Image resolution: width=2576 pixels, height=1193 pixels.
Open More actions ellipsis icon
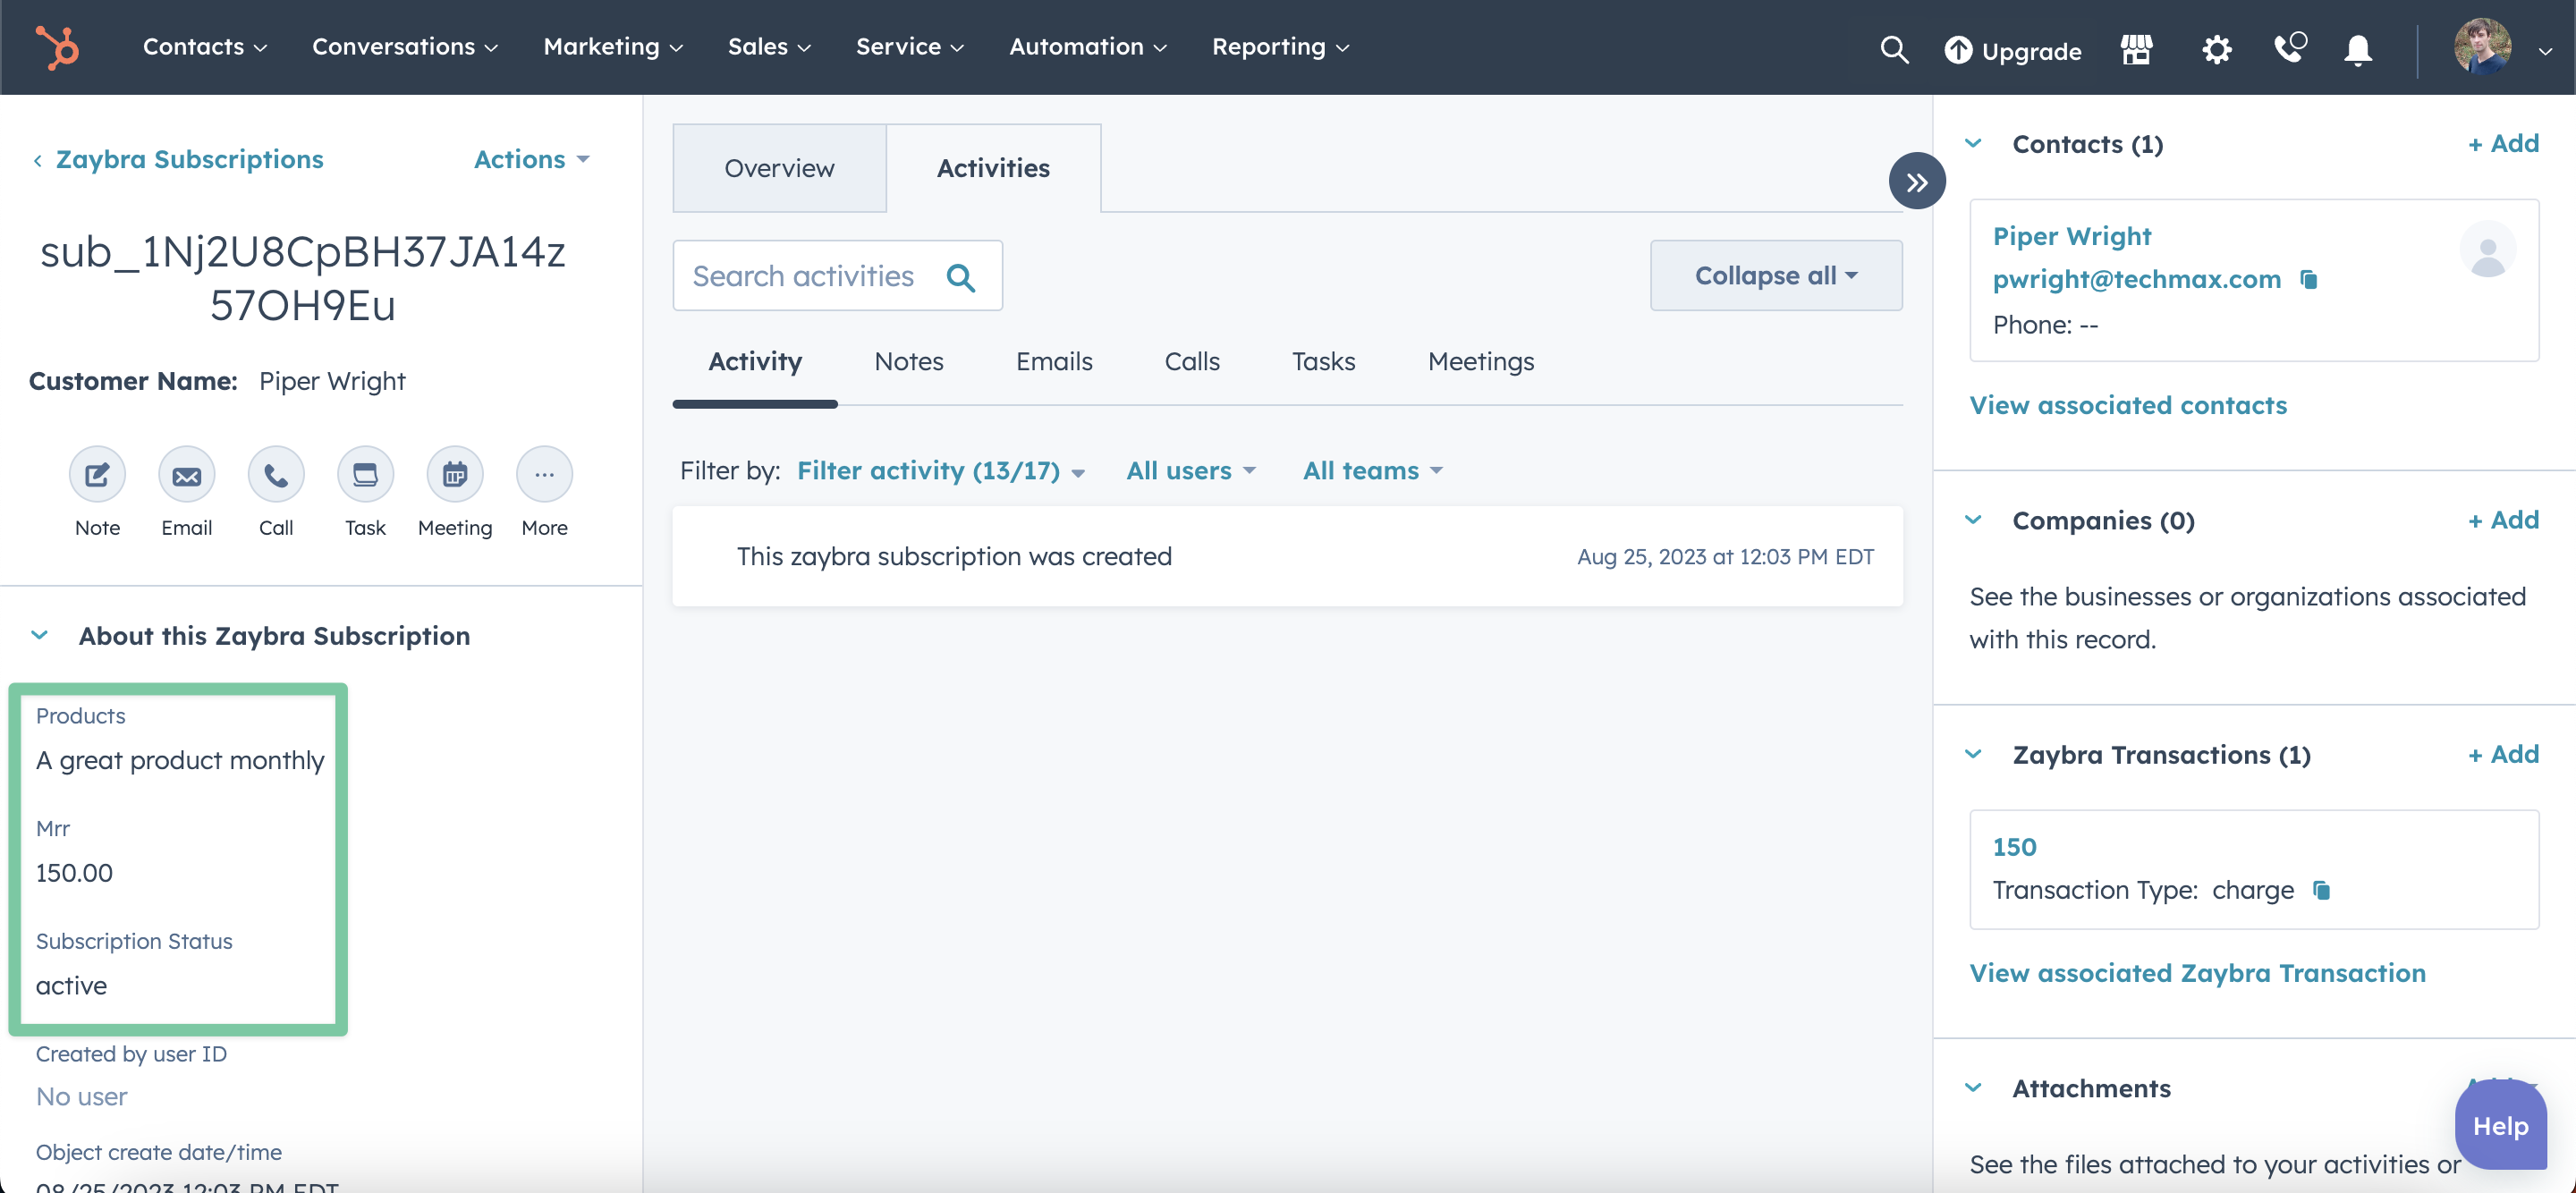pos(544,474)
